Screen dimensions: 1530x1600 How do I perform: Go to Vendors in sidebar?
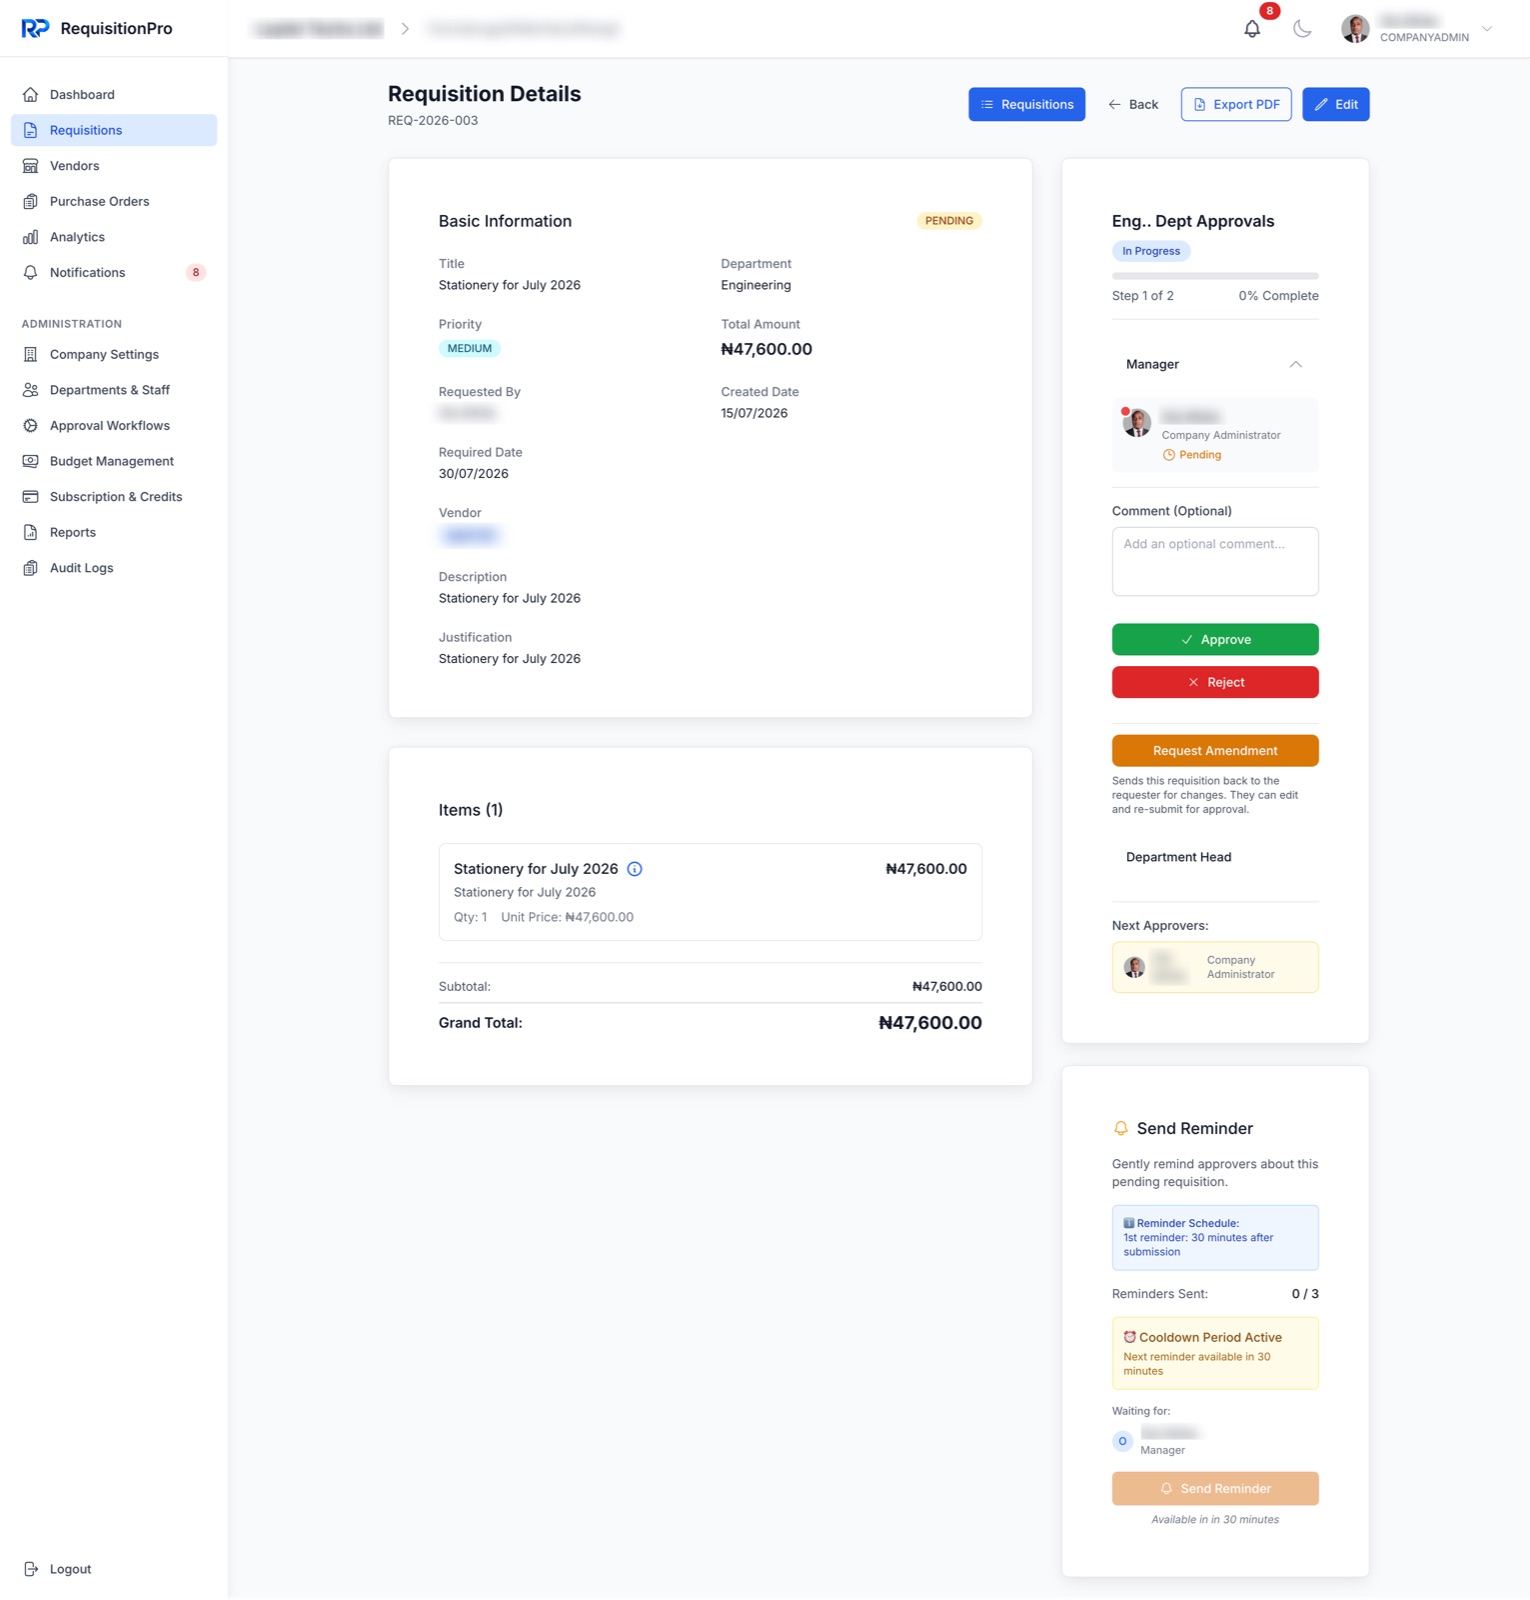coord(114,166)
